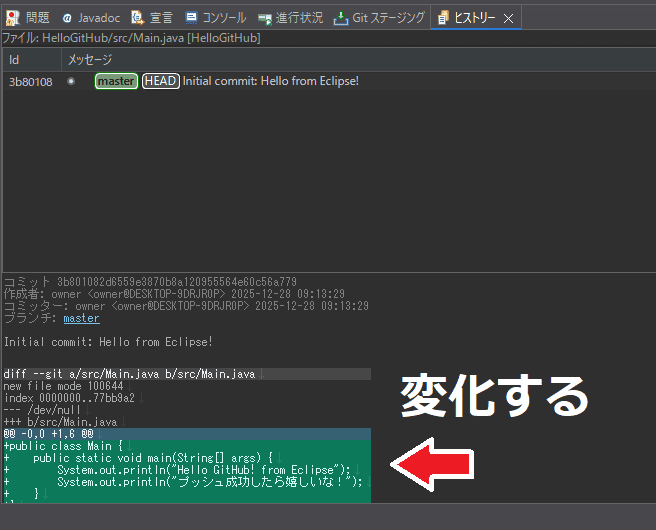The width and height of the screenshot is (656, 530).
Task: Click the HEAD ref label
Action: [160, 81]
